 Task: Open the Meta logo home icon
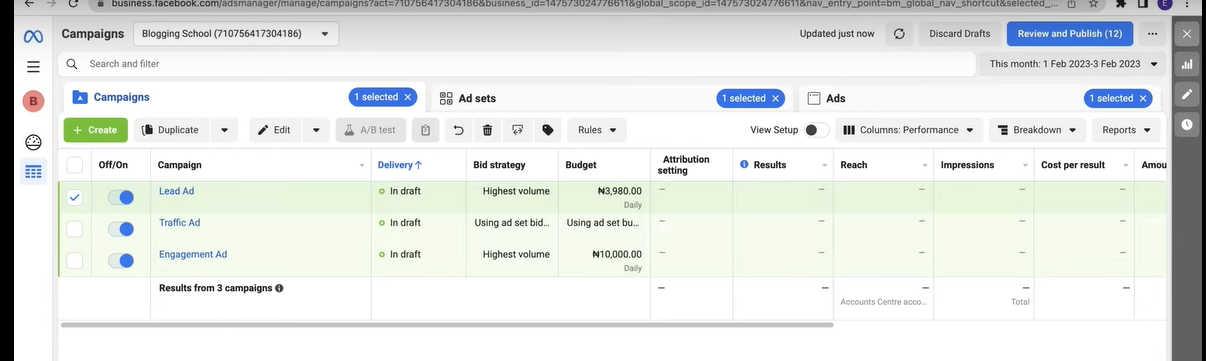pos(33,37)
